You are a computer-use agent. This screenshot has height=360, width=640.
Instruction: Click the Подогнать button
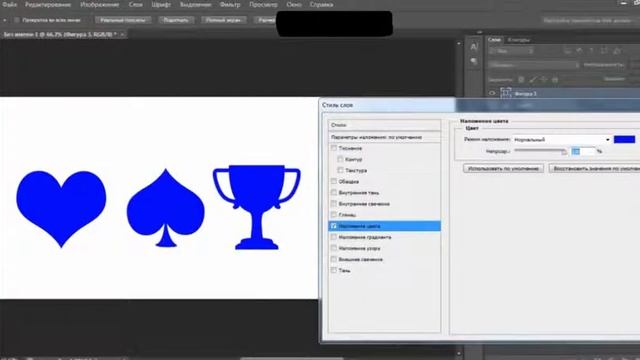pyautogui.click(x=176, y=20)
